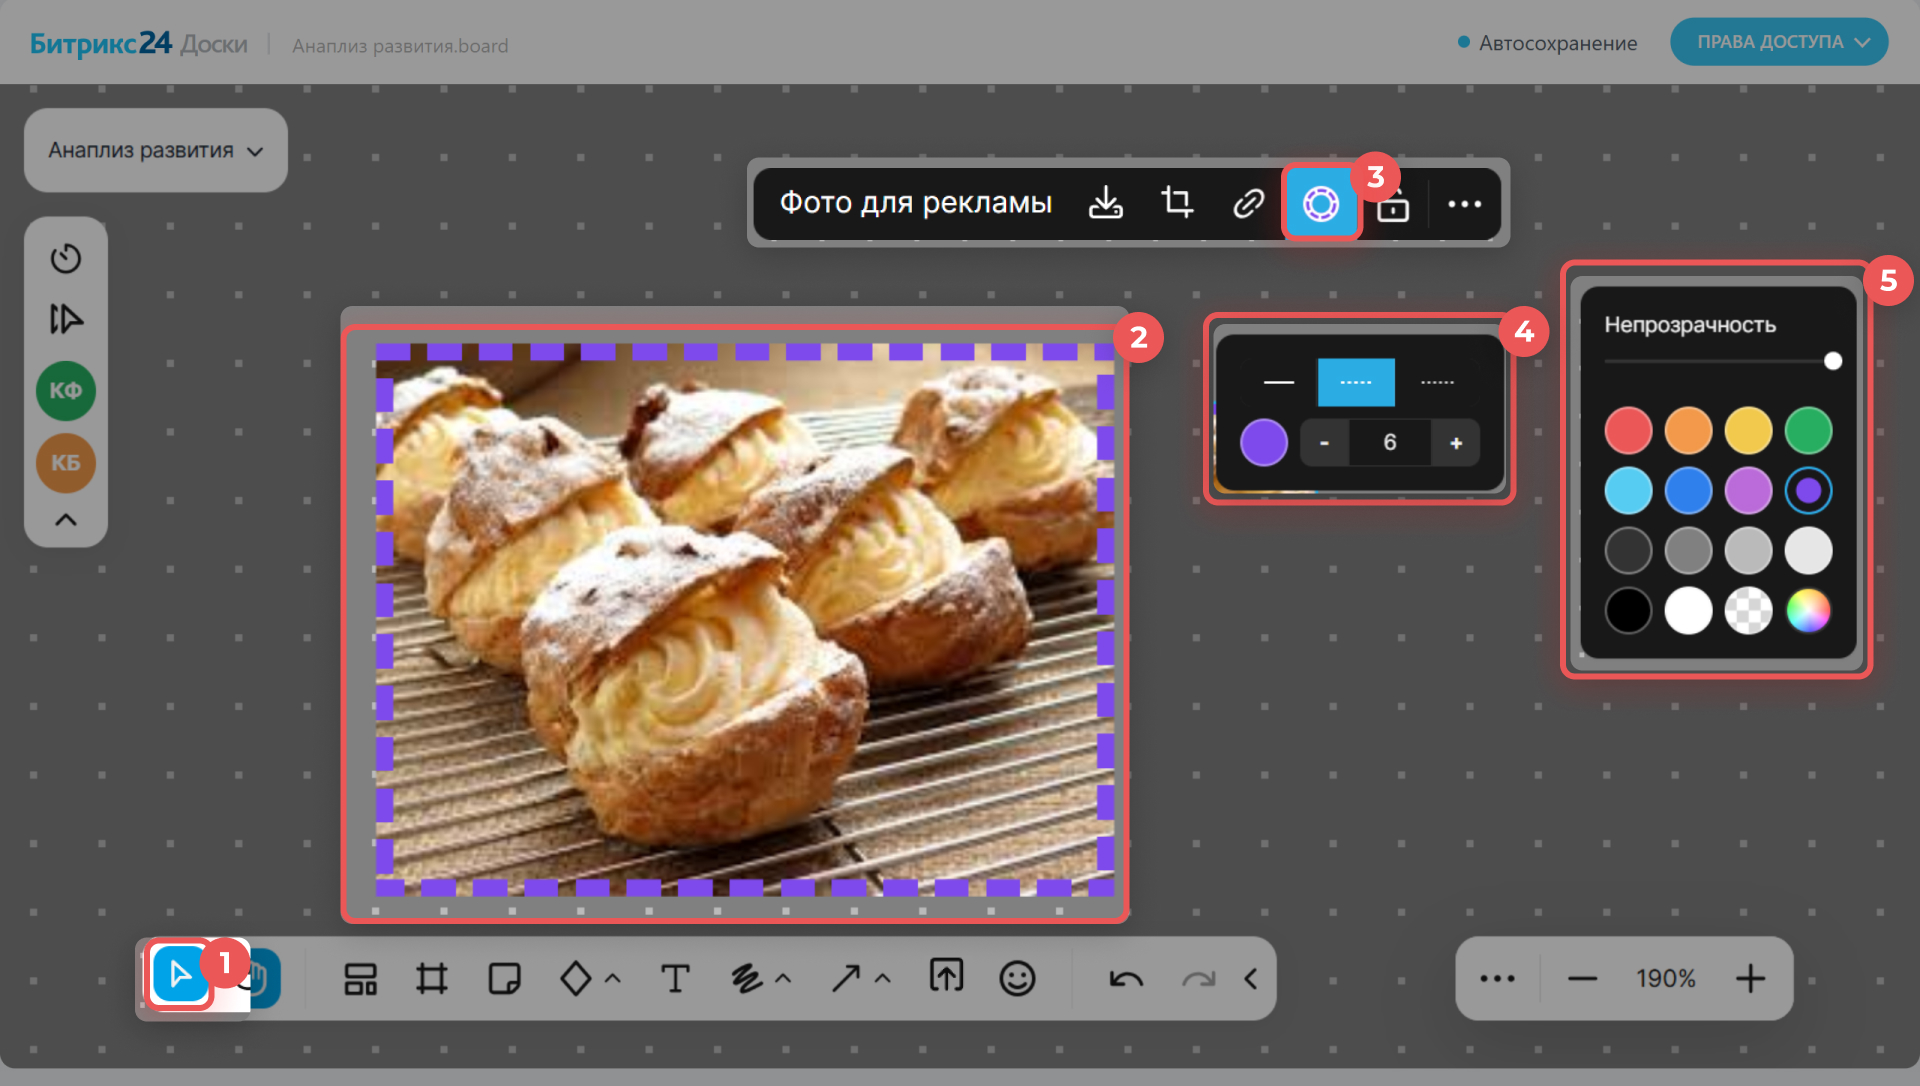Viewport: 1920px width, 1086px height.
Task: Open the image toolbar three-dots menu
Action: coord(1464,204)
